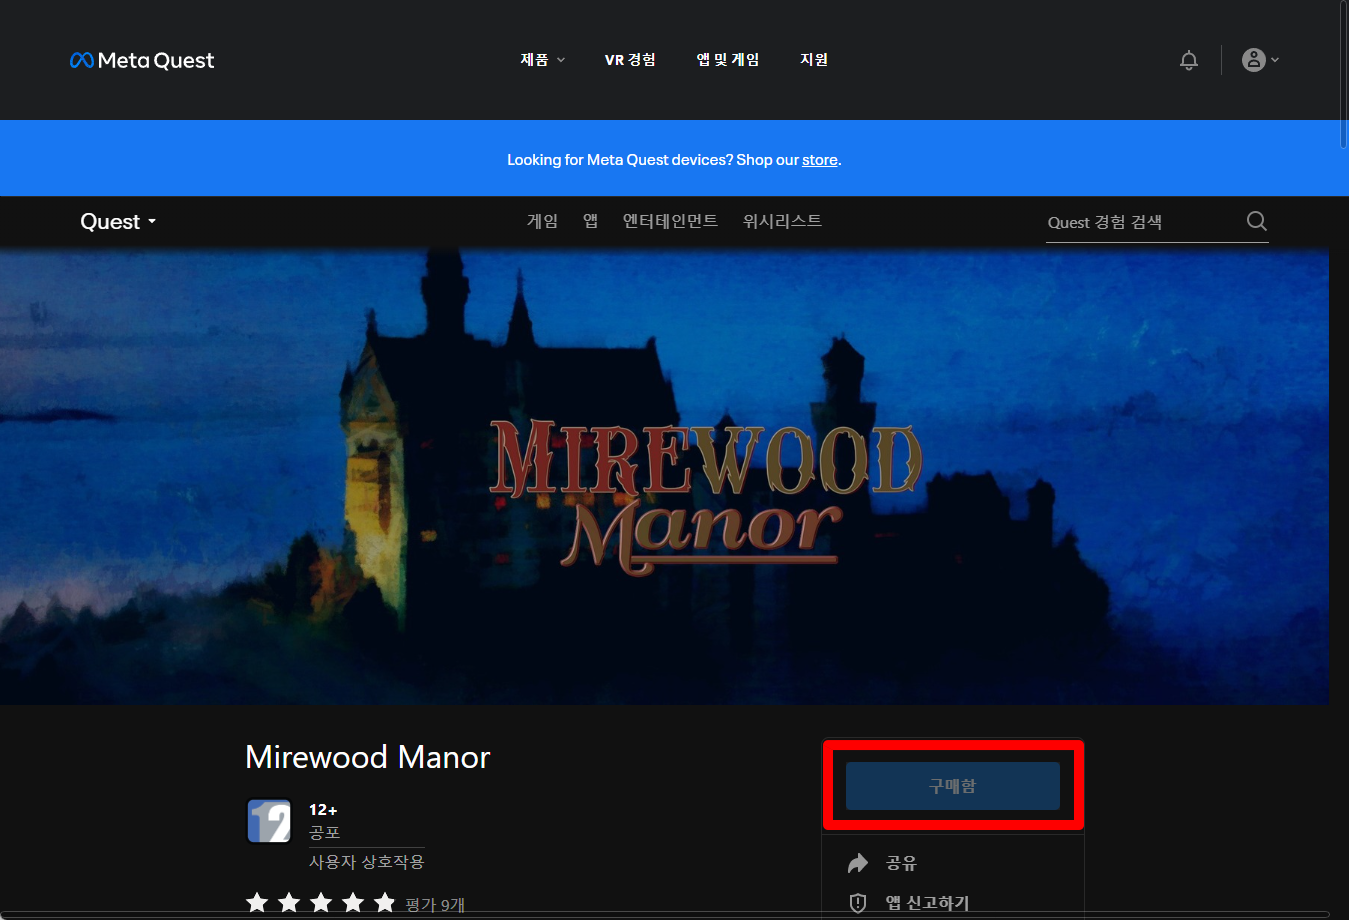The height and width of the screenshot is (920, 1349).
Task: Click the share arrow icon
Action: tap(858, 863)
